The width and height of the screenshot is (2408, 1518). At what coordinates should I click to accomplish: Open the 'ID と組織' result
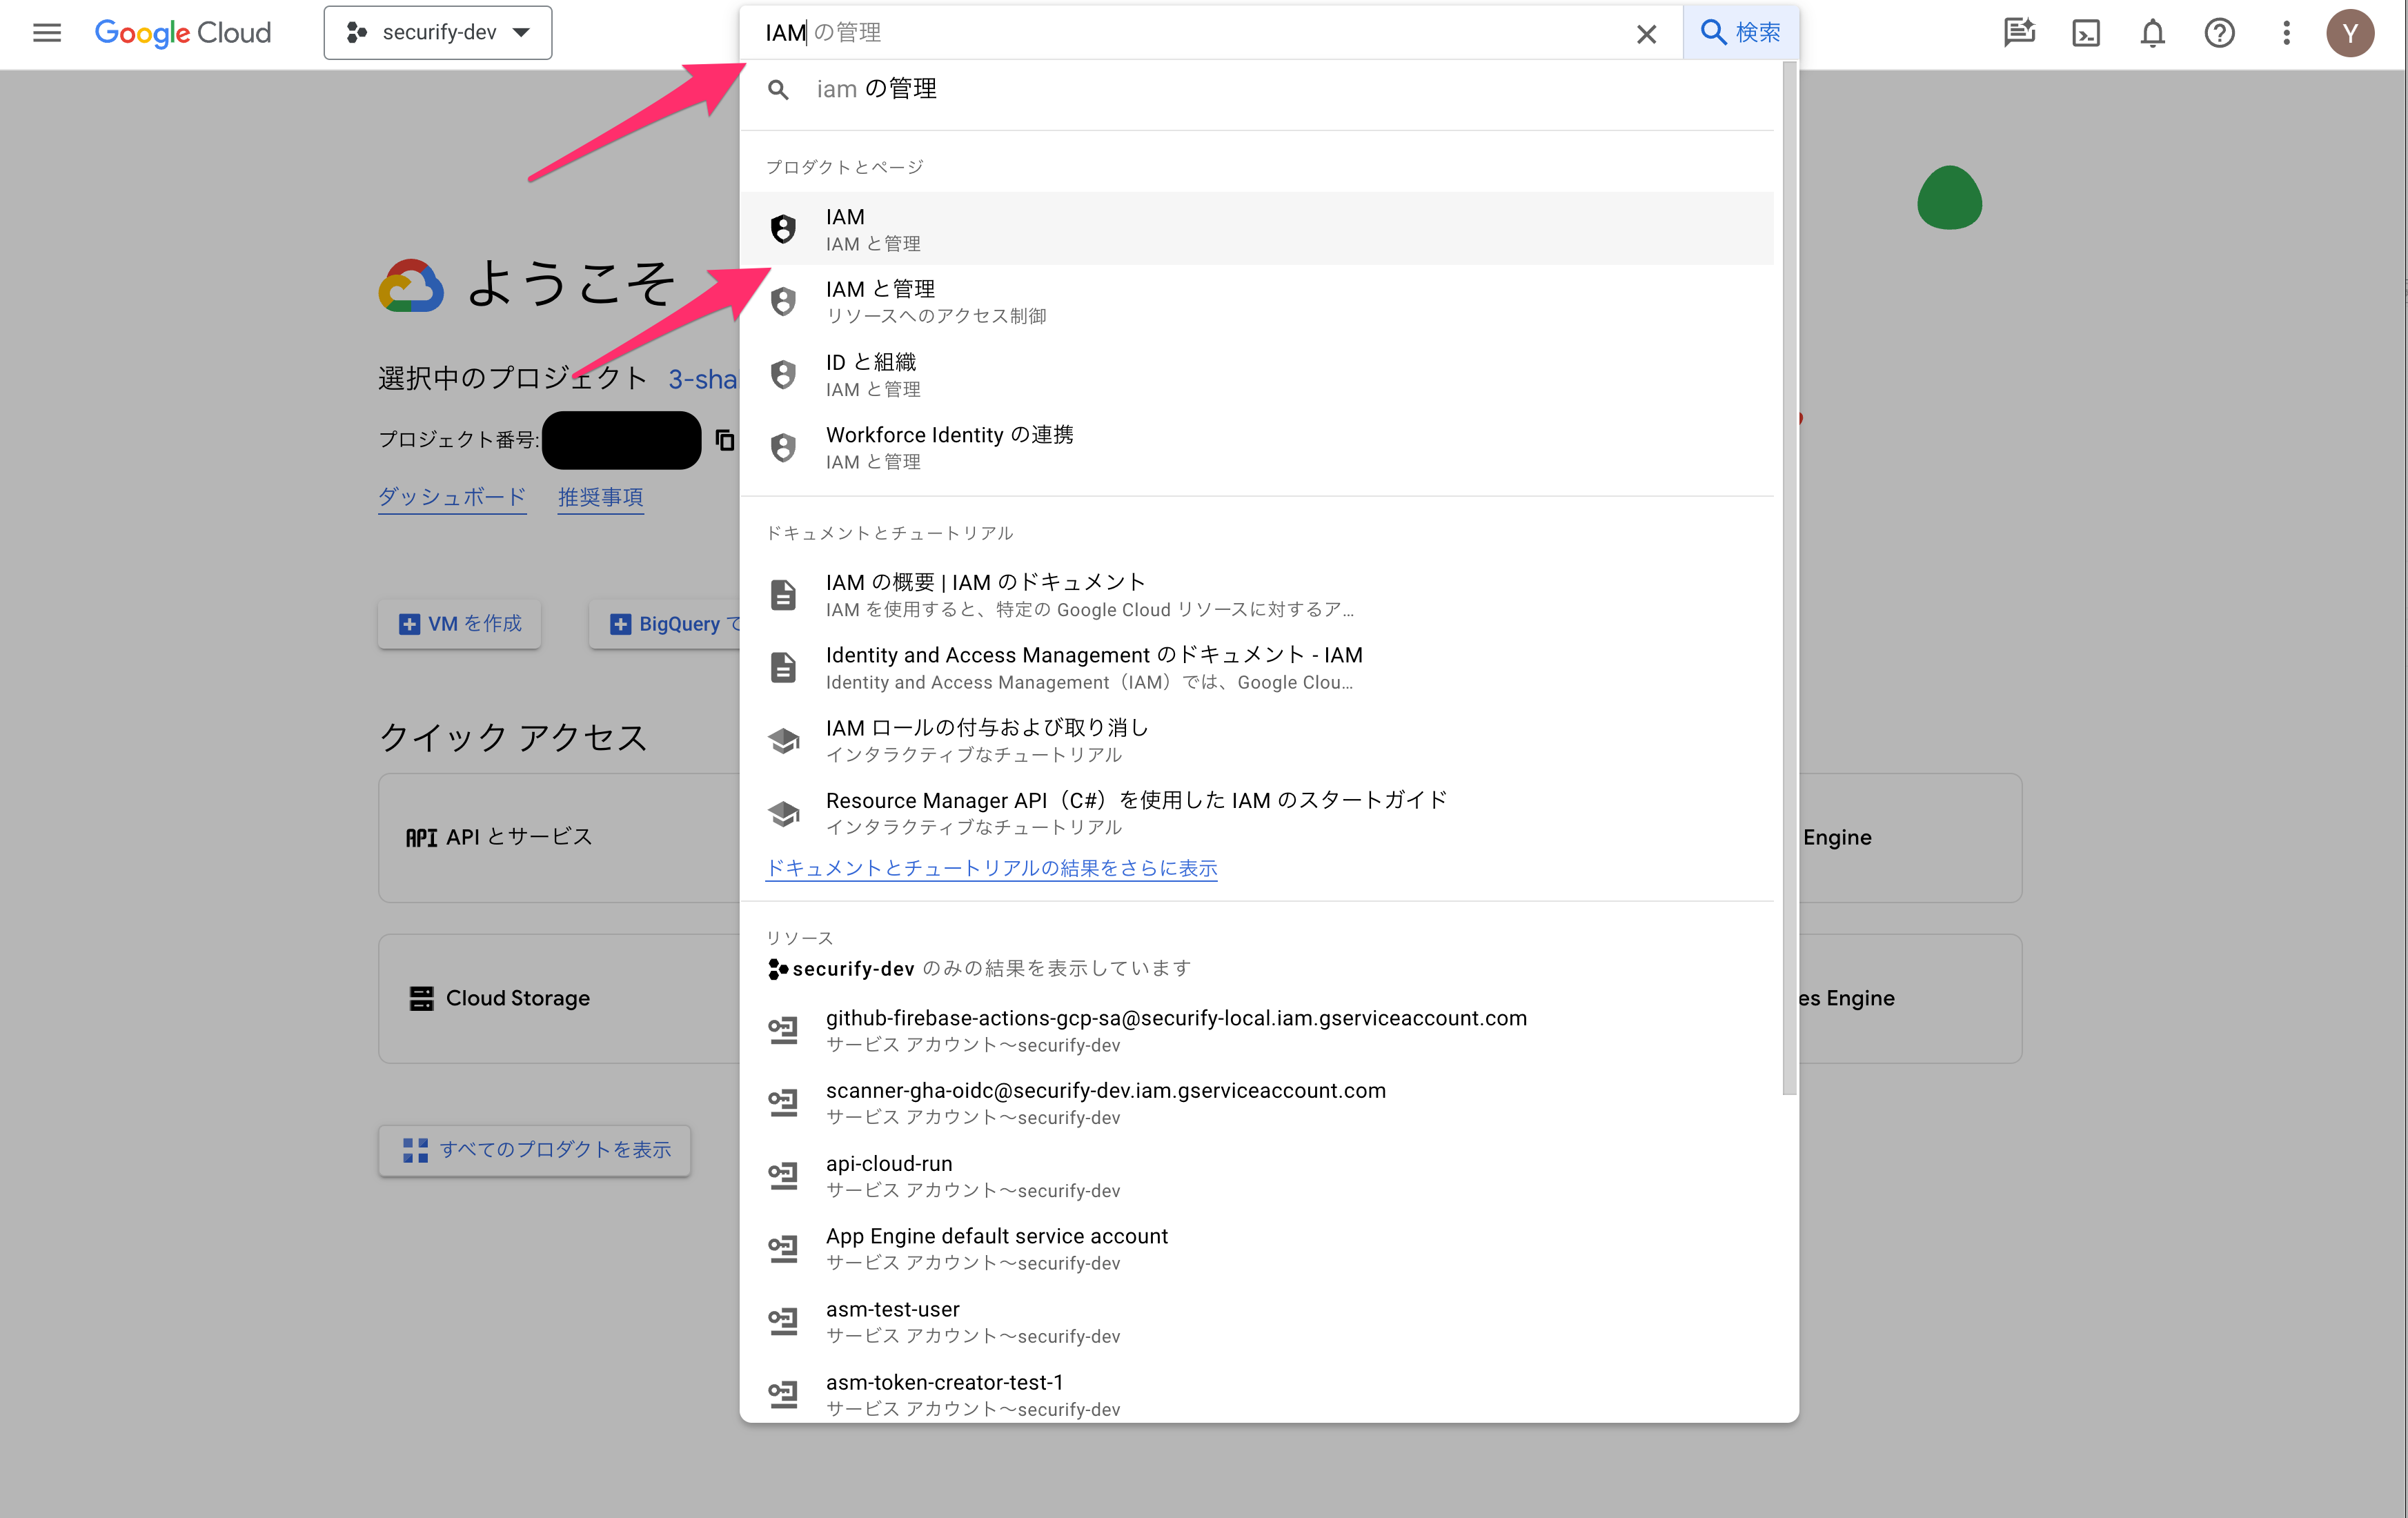click(1257, 374)
